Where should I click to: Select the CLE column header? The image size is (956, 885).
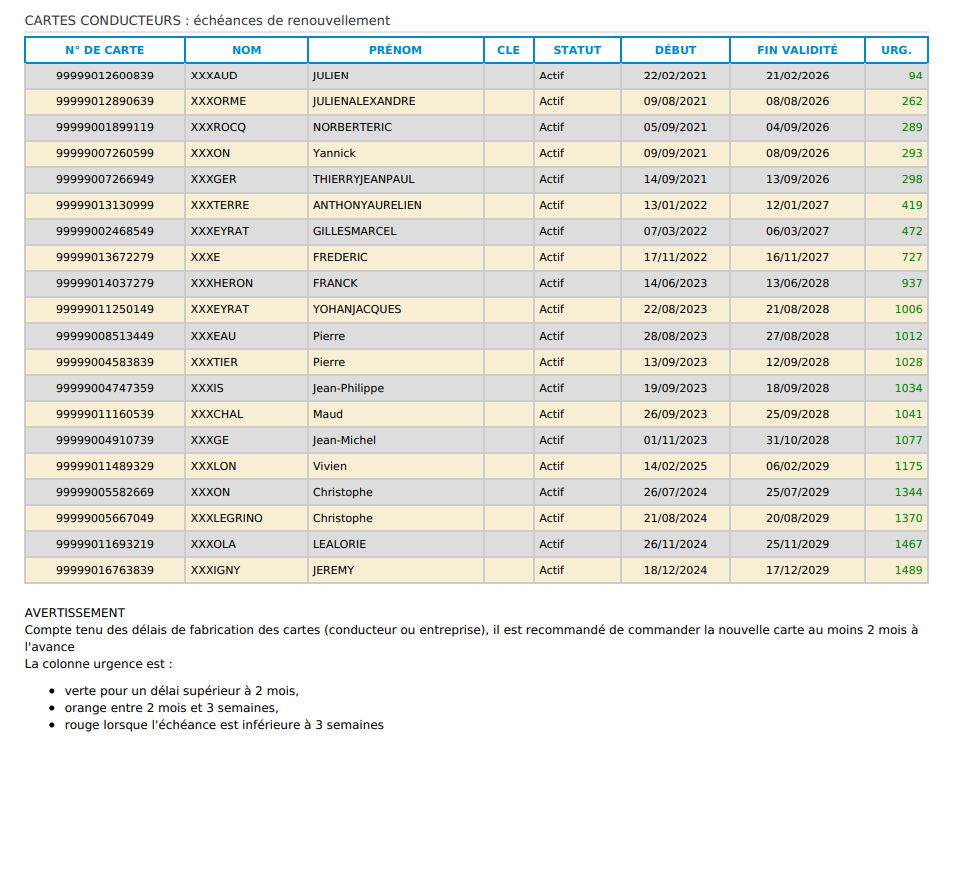(508, 50)
